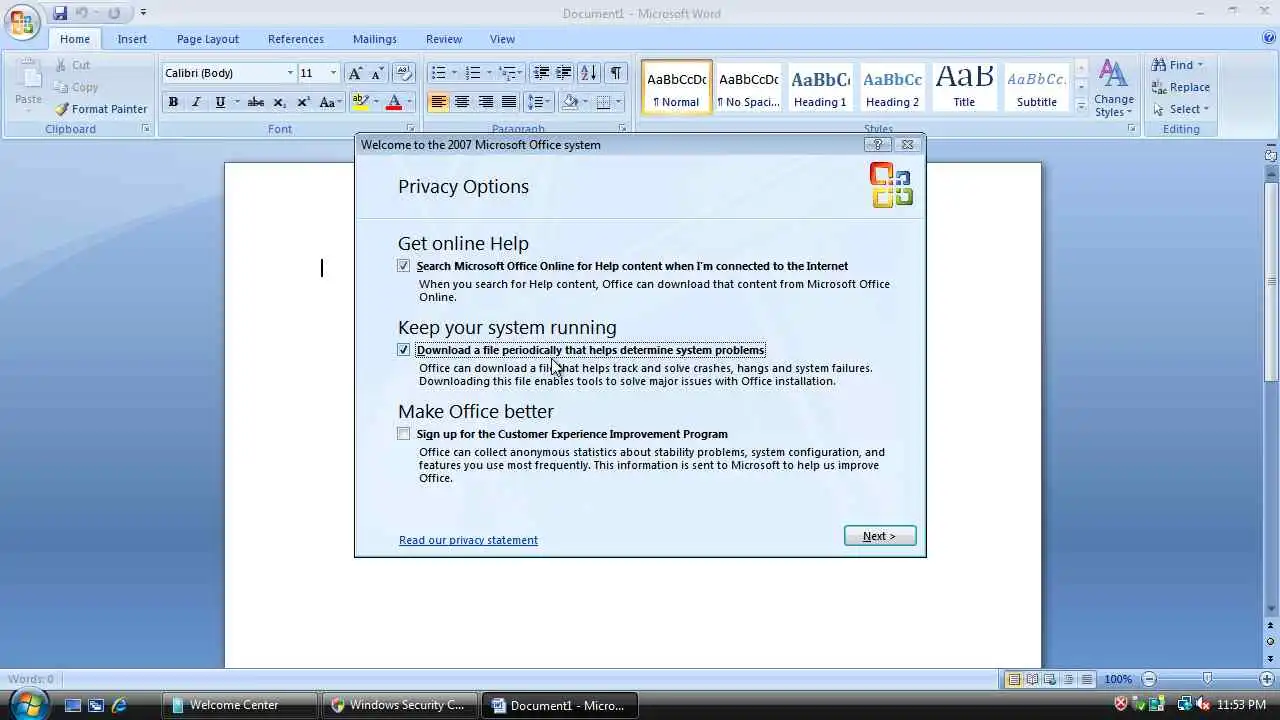Click the Next button in Privacy Options
The image size is (1280, 720).
(880, 536)
